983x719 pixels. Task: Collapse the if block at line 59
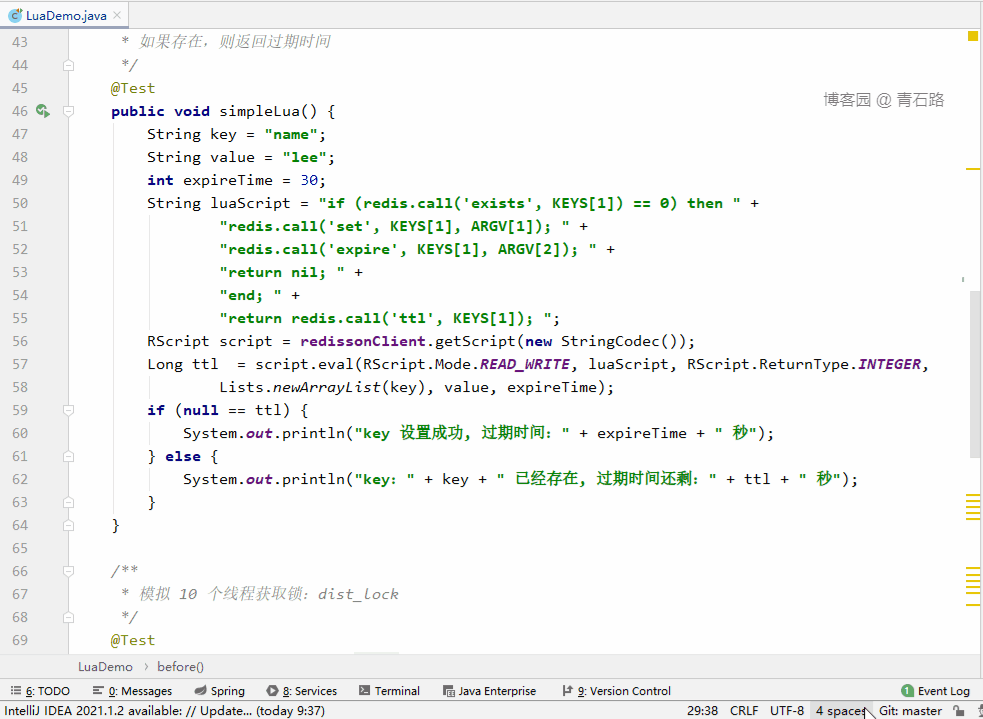[x=68, y=410]
